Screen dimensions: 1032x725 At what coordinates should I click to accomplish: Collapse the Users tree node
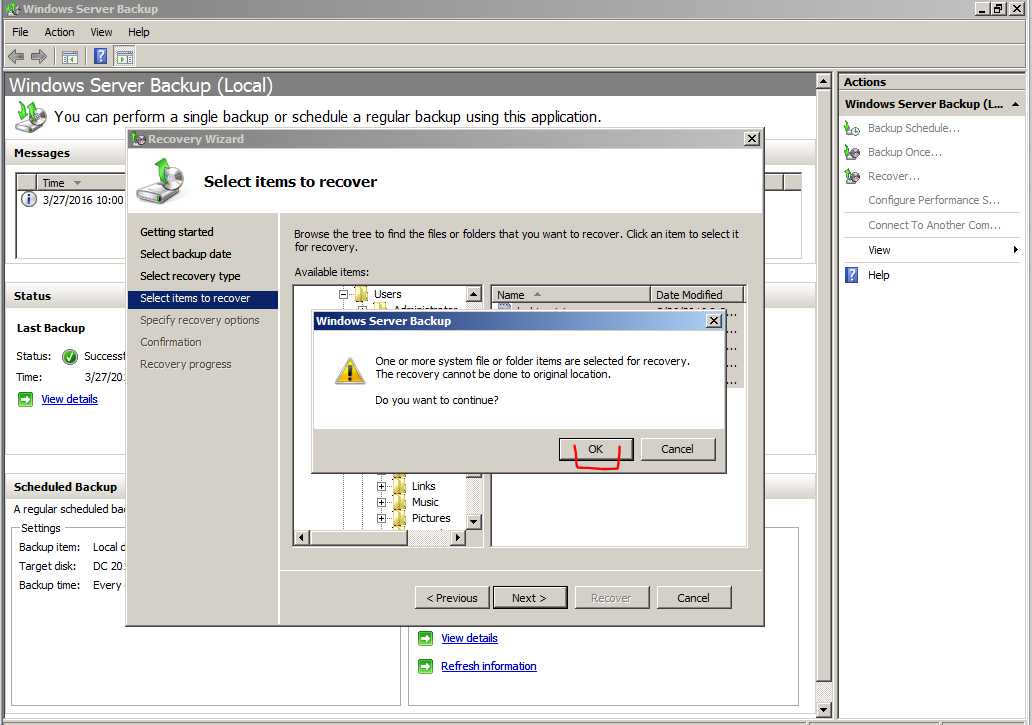[x=344, y=294]
